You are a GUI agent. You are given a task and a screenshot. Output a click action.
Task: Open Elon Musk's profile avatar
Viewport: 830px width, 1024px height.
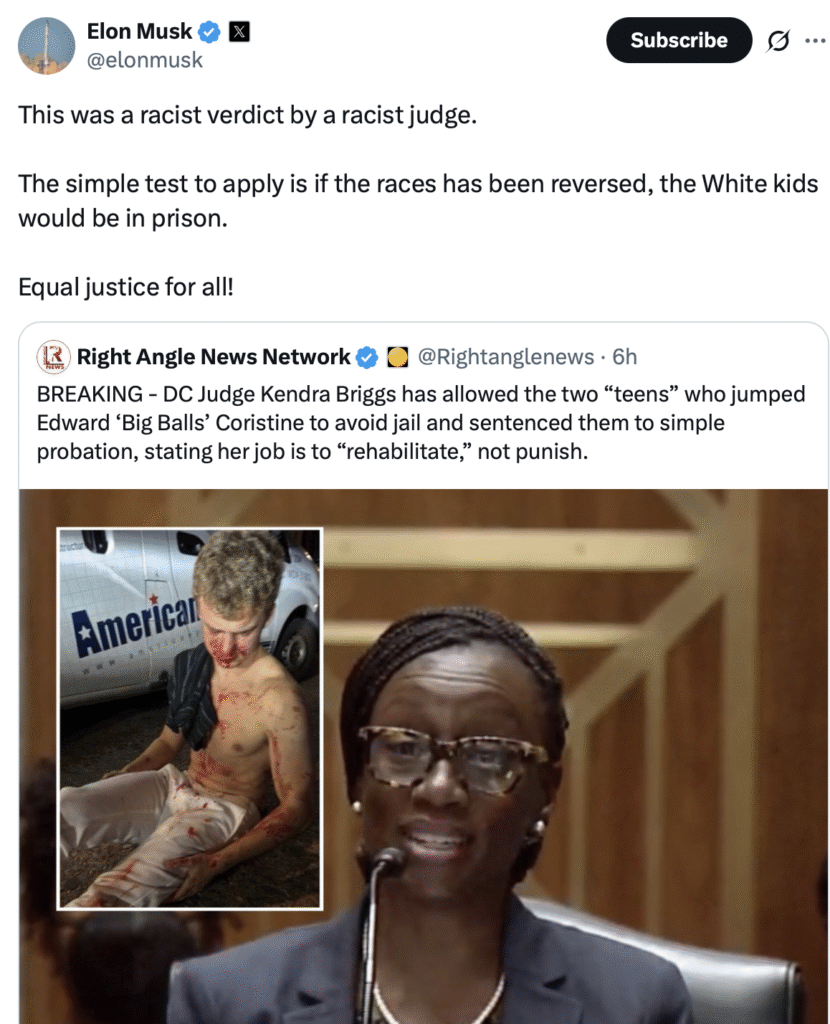[46, 46]
